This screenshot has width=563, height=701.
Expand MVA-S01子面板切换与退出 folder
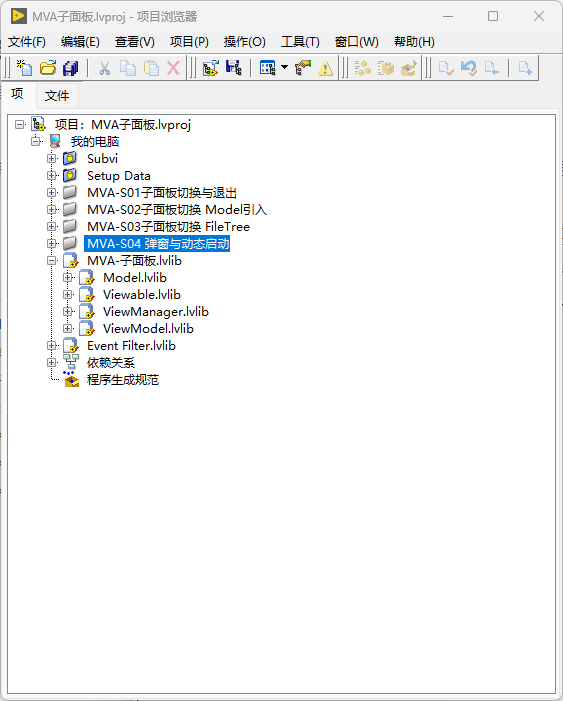pos(52,192)
